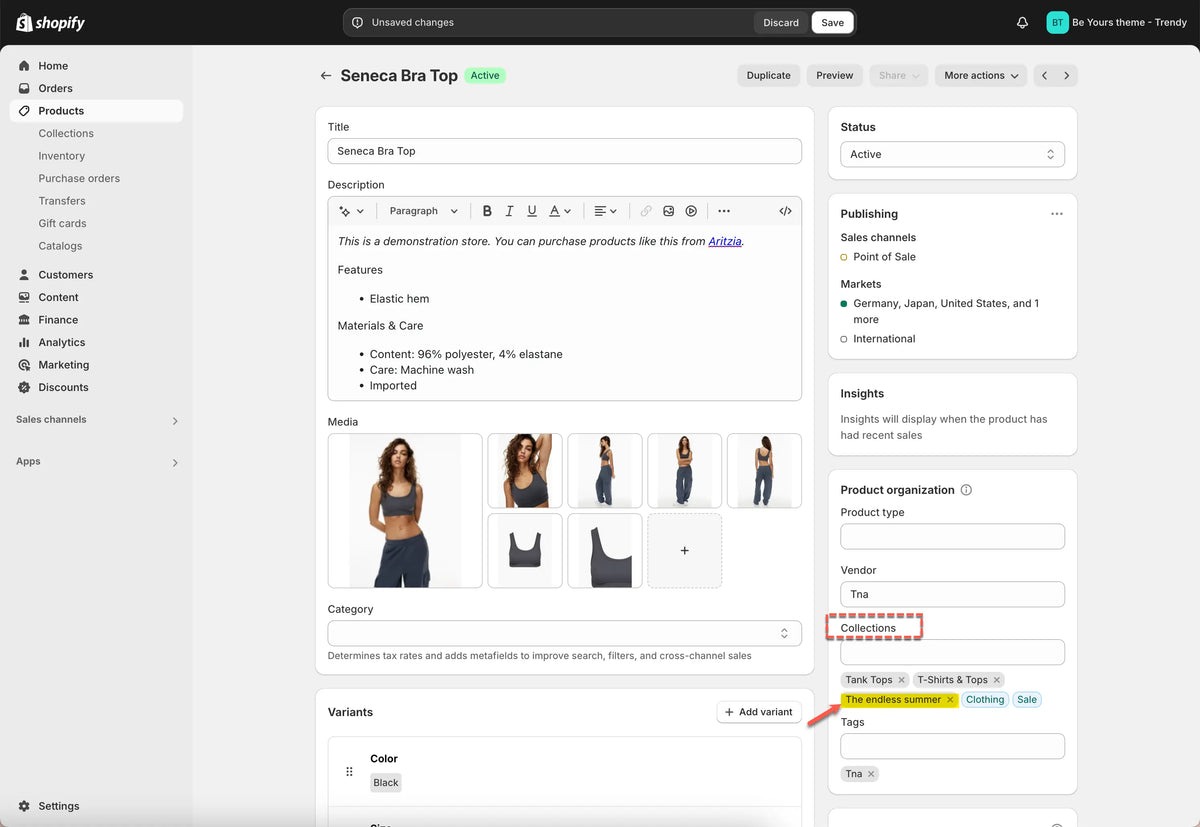Add the suggested Clothing collection

[985, 700]
